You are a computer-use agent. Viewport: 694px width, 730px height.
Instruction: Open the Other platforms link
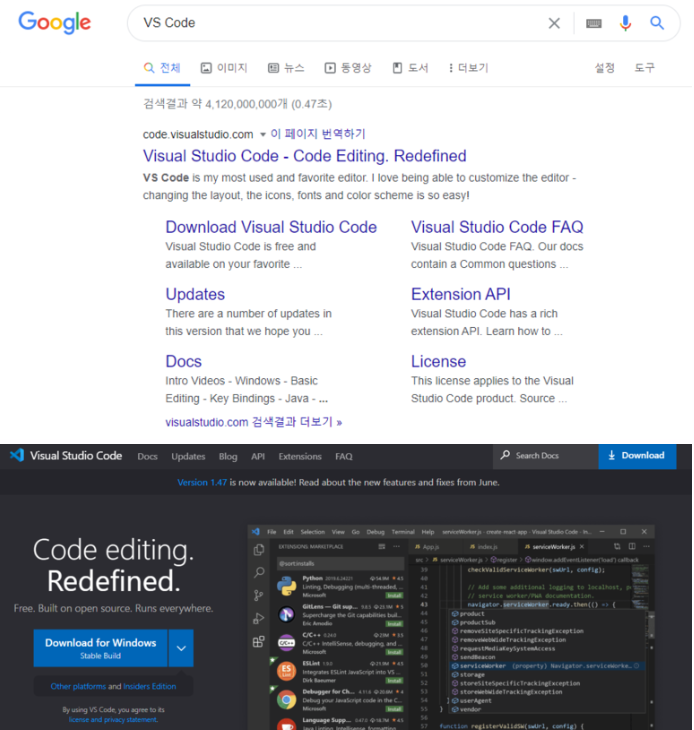[78, 686]
